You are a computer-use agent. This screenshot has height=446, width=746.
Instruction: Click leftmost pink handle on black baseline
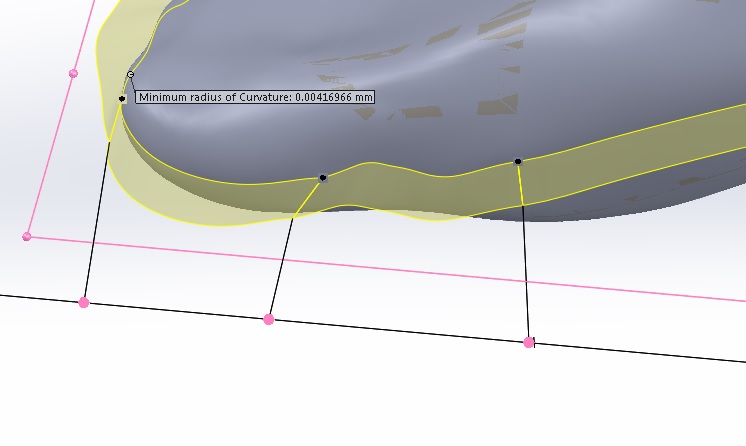(84, 302)
